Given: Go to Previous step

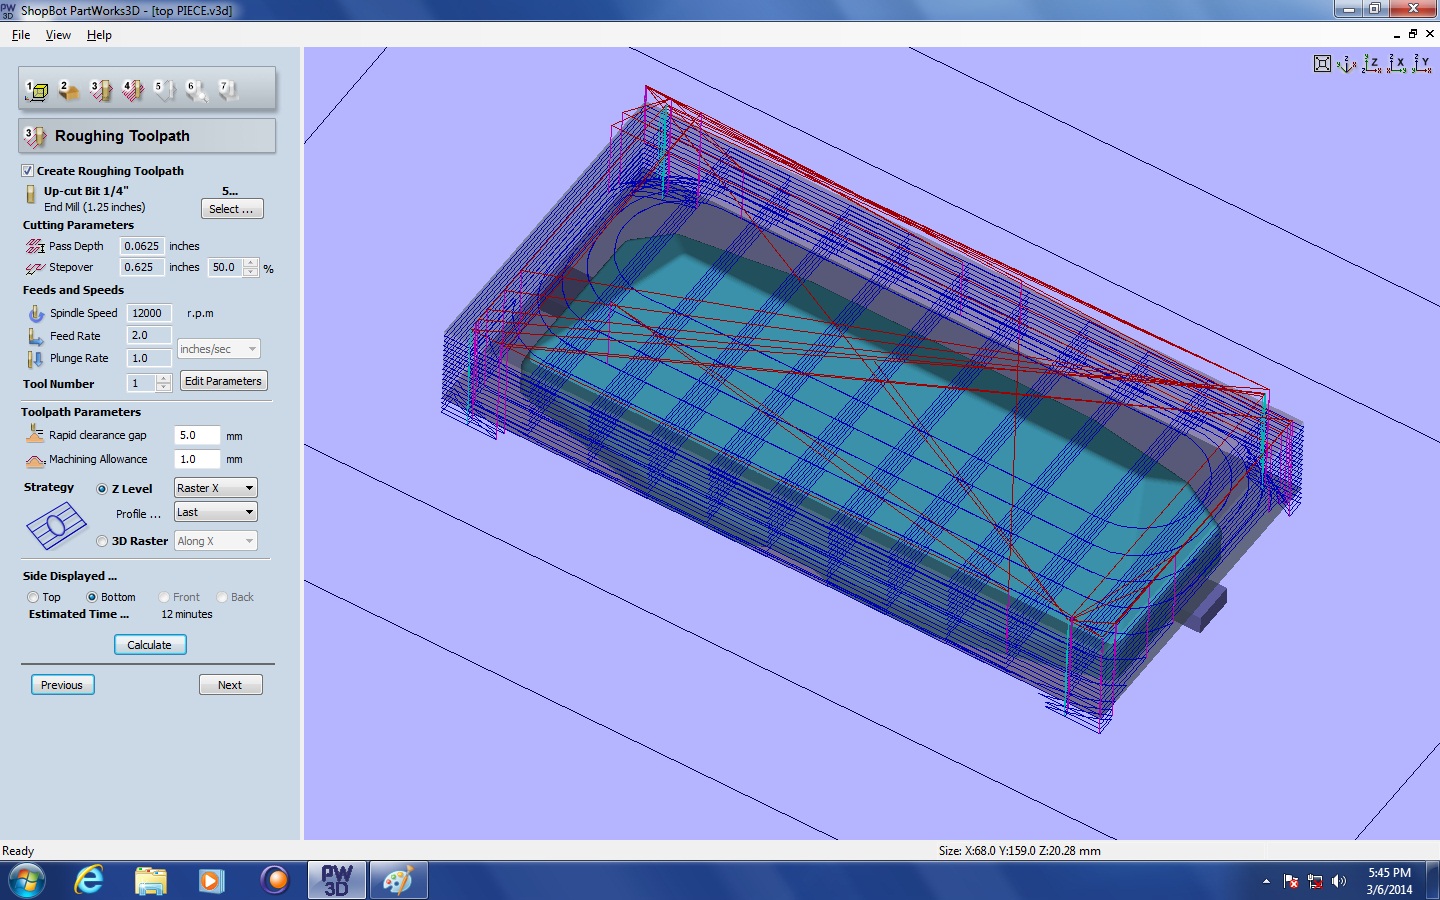Looking at the screenshot, I should coord(63,685).
